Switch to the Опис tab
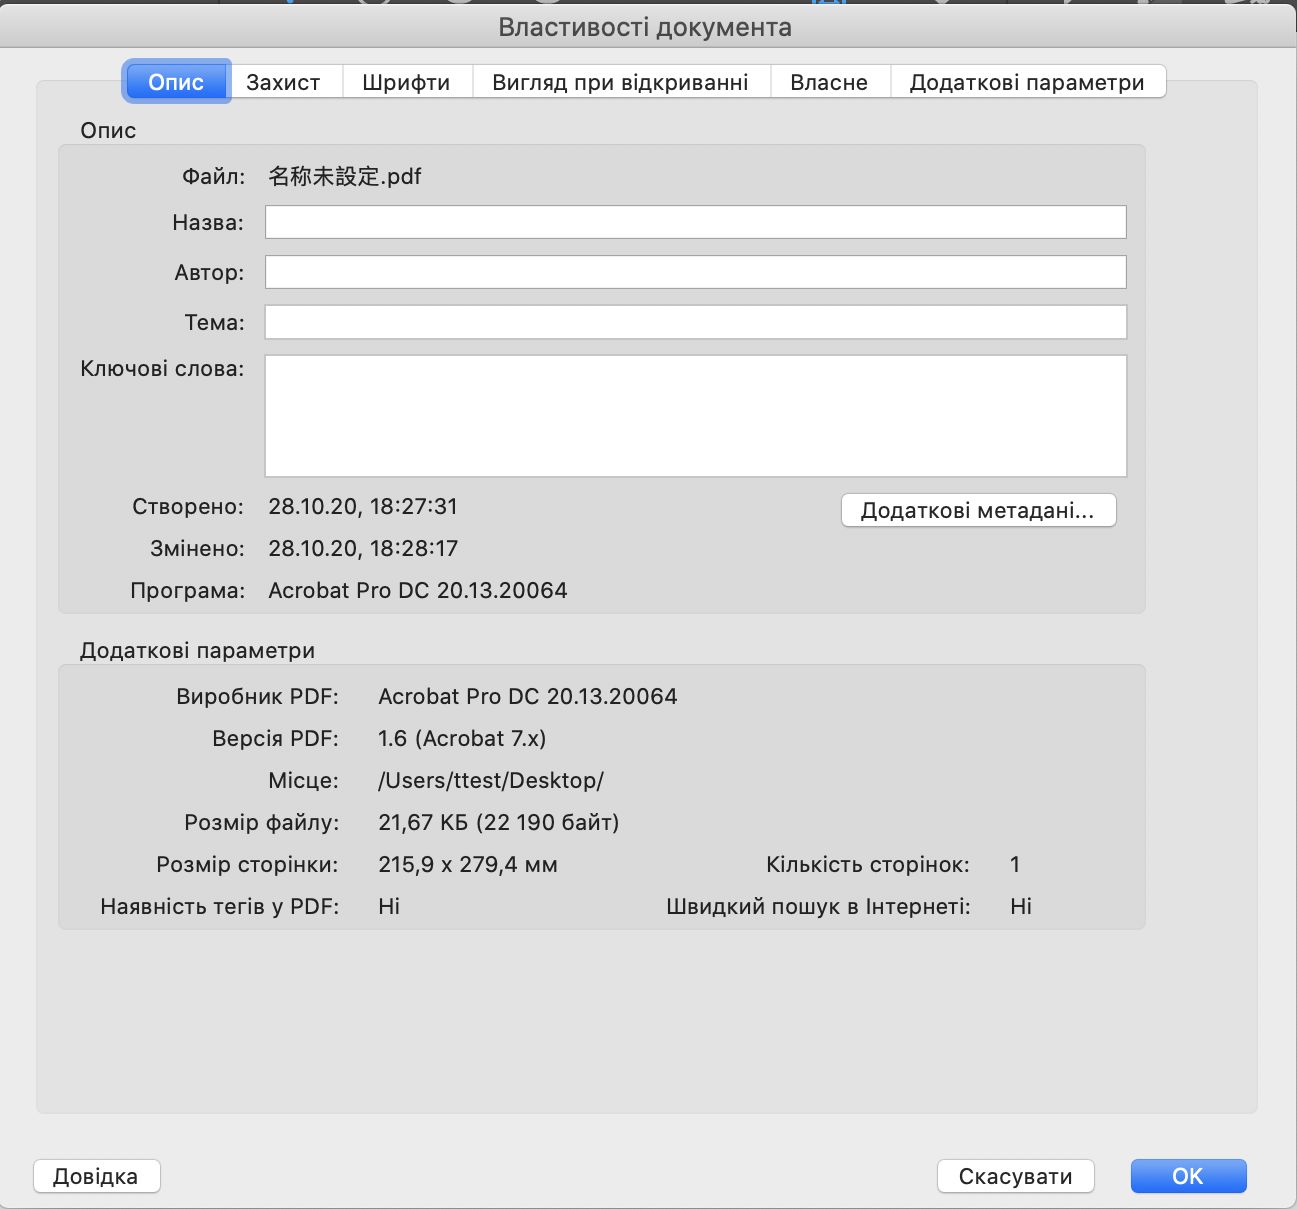 click(176, 82)
